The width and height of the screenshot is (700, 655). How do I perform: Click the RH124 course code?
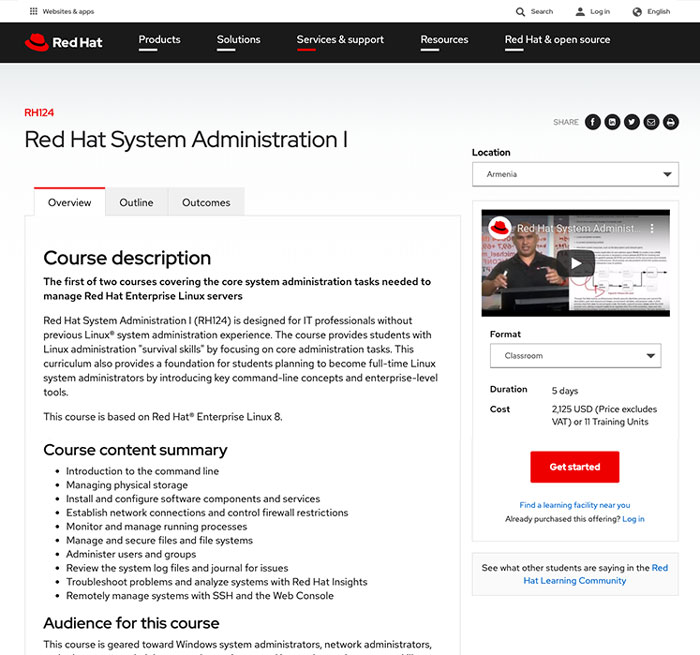39,113
